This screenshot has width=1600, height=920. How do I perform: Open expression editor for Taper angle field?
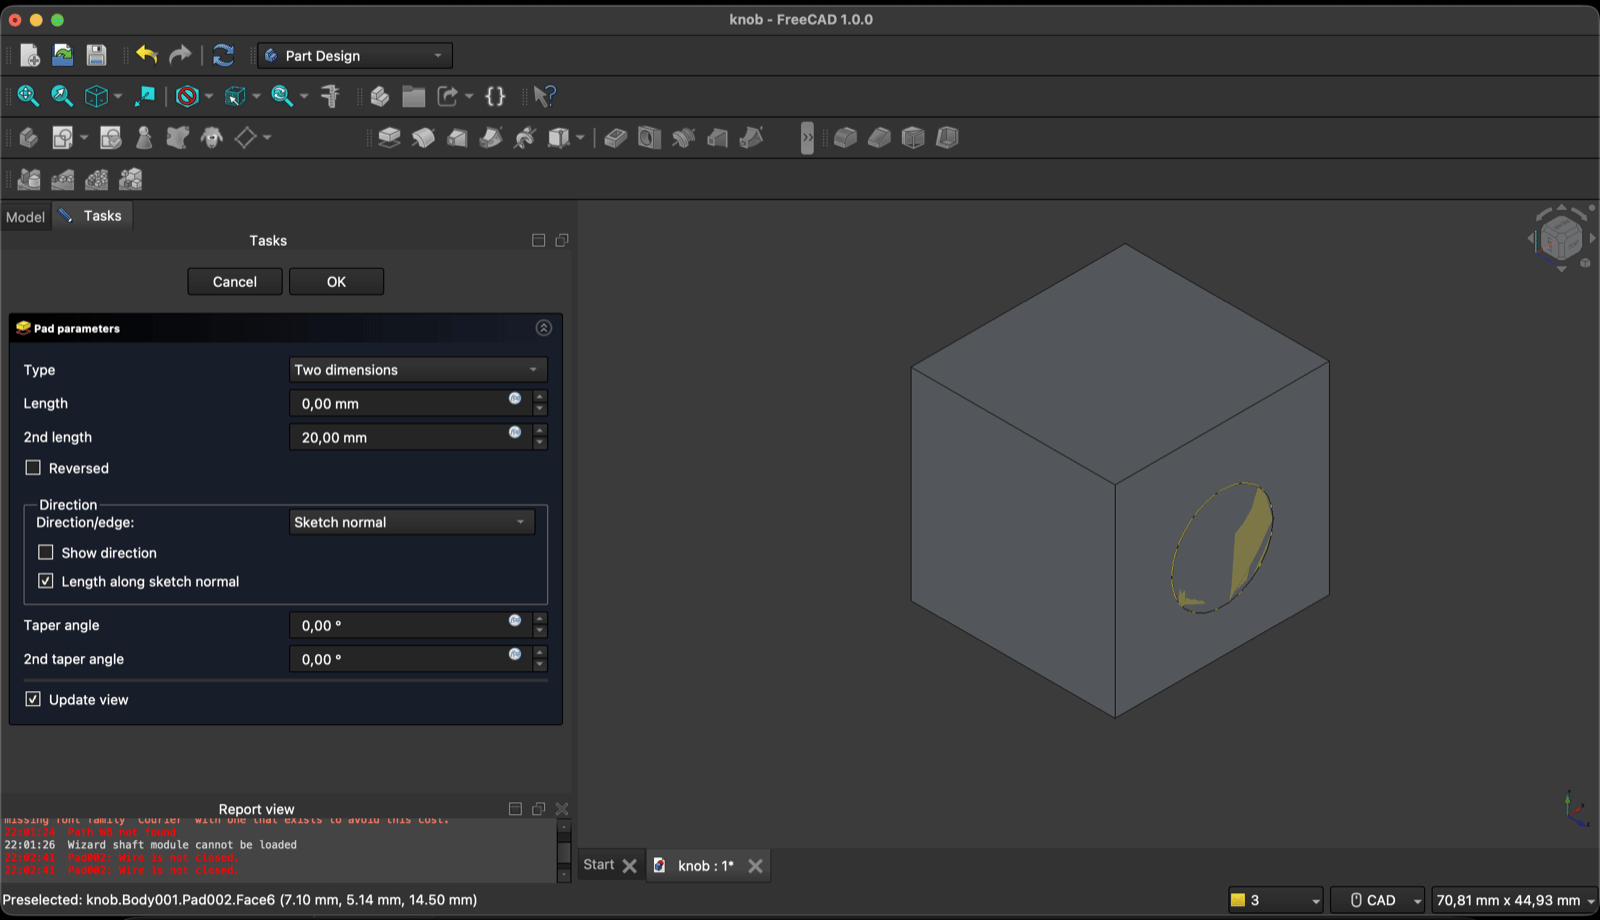click(x=515, y=620)
